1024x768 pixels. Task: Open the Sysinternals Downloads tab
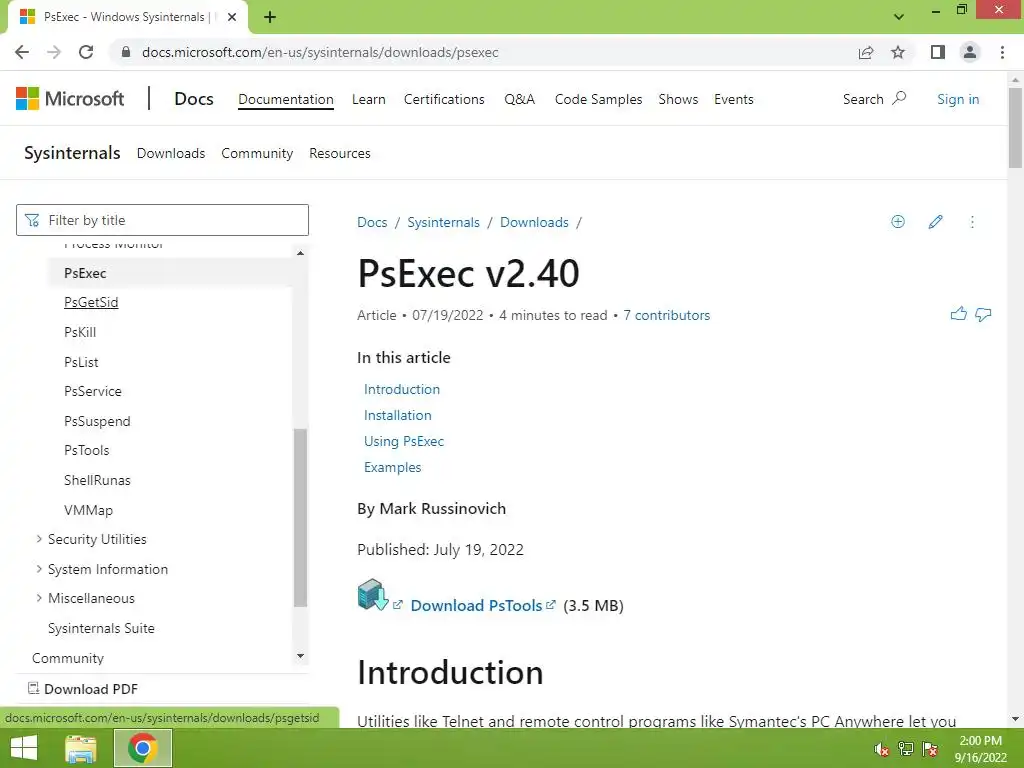[x=170, y=153]
